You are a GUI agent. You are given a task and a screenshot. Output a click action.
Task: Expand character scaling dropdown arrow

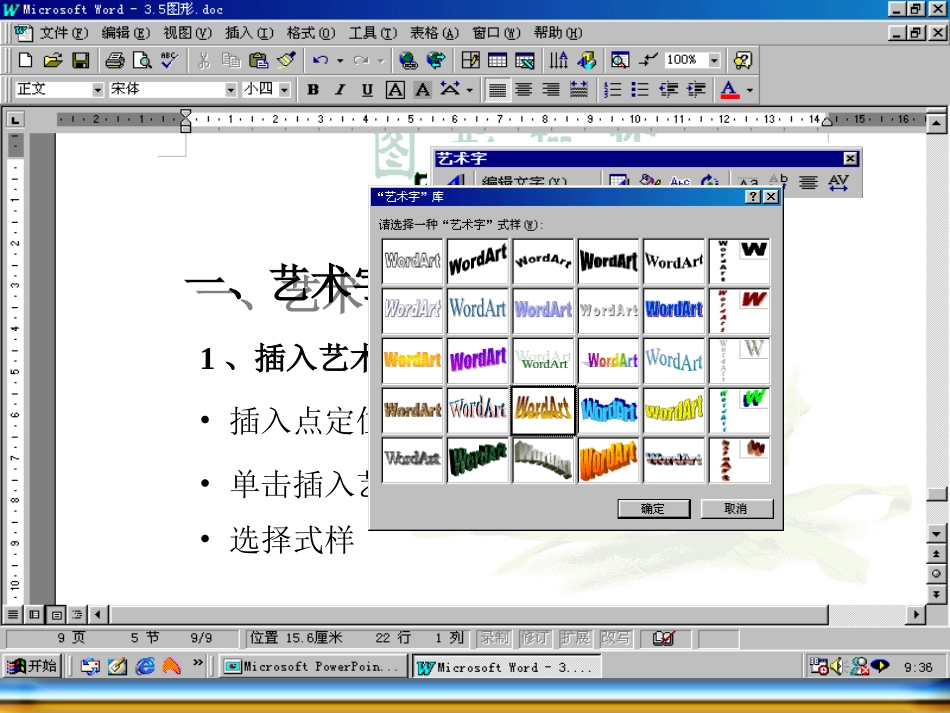[470, 90]
